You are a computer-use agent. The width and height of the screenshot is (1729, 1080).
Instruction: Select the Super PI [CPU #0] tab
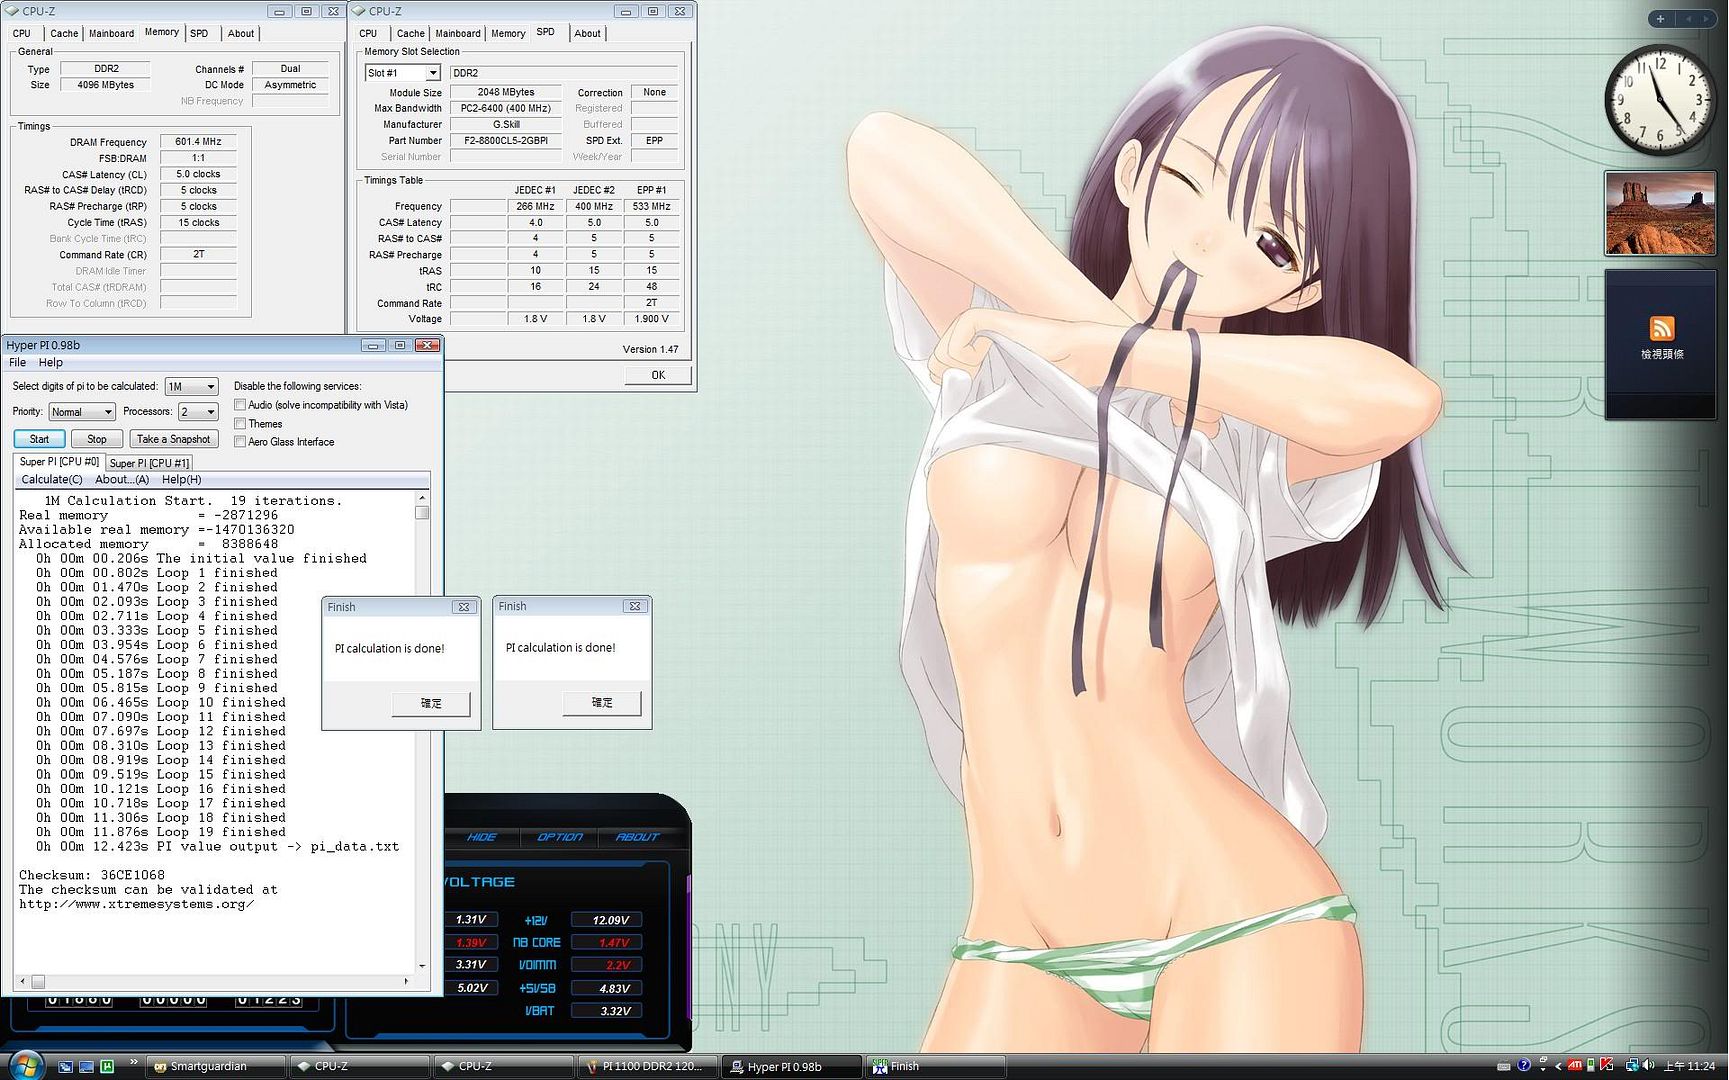click(59, 462)
